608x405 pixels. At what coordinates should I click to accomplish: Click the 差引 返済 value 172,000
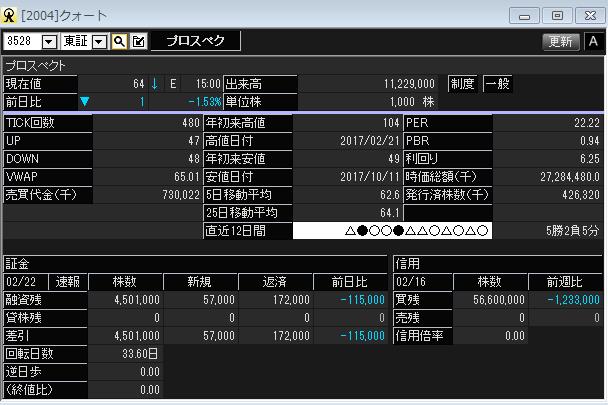(292, 336)
